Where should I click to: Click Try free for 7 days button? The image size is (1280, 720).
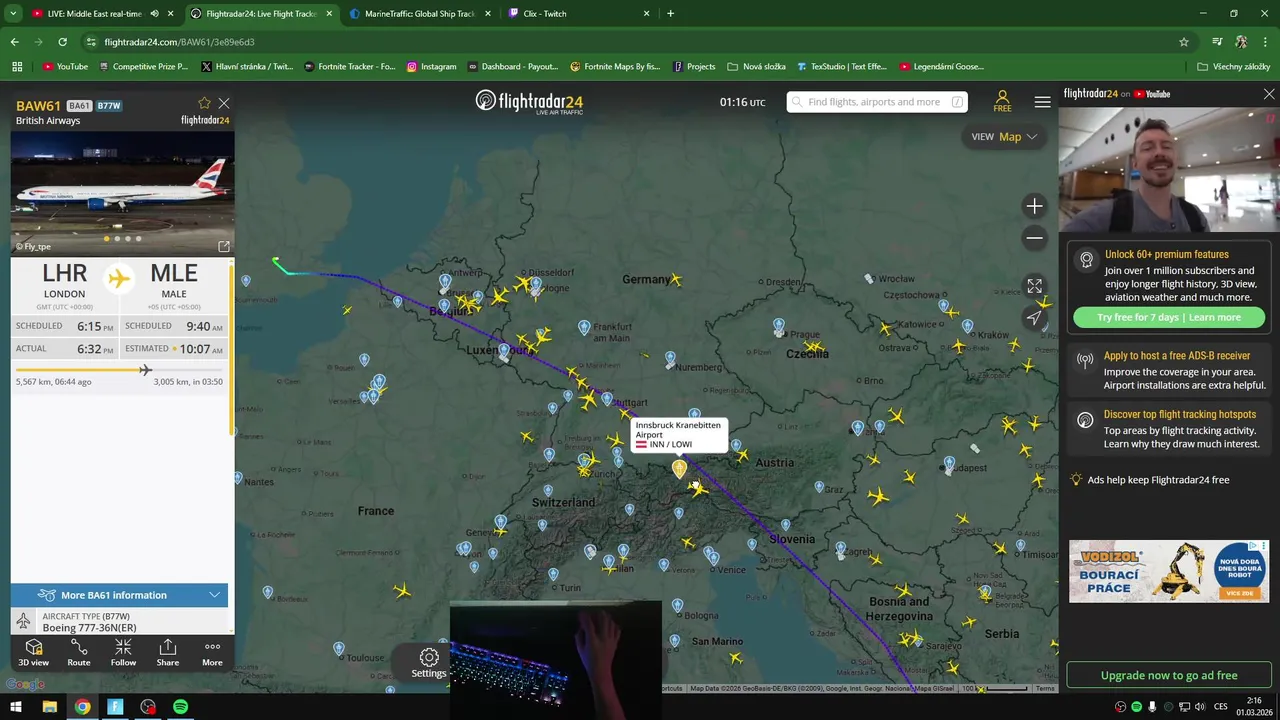point(1169,317)
